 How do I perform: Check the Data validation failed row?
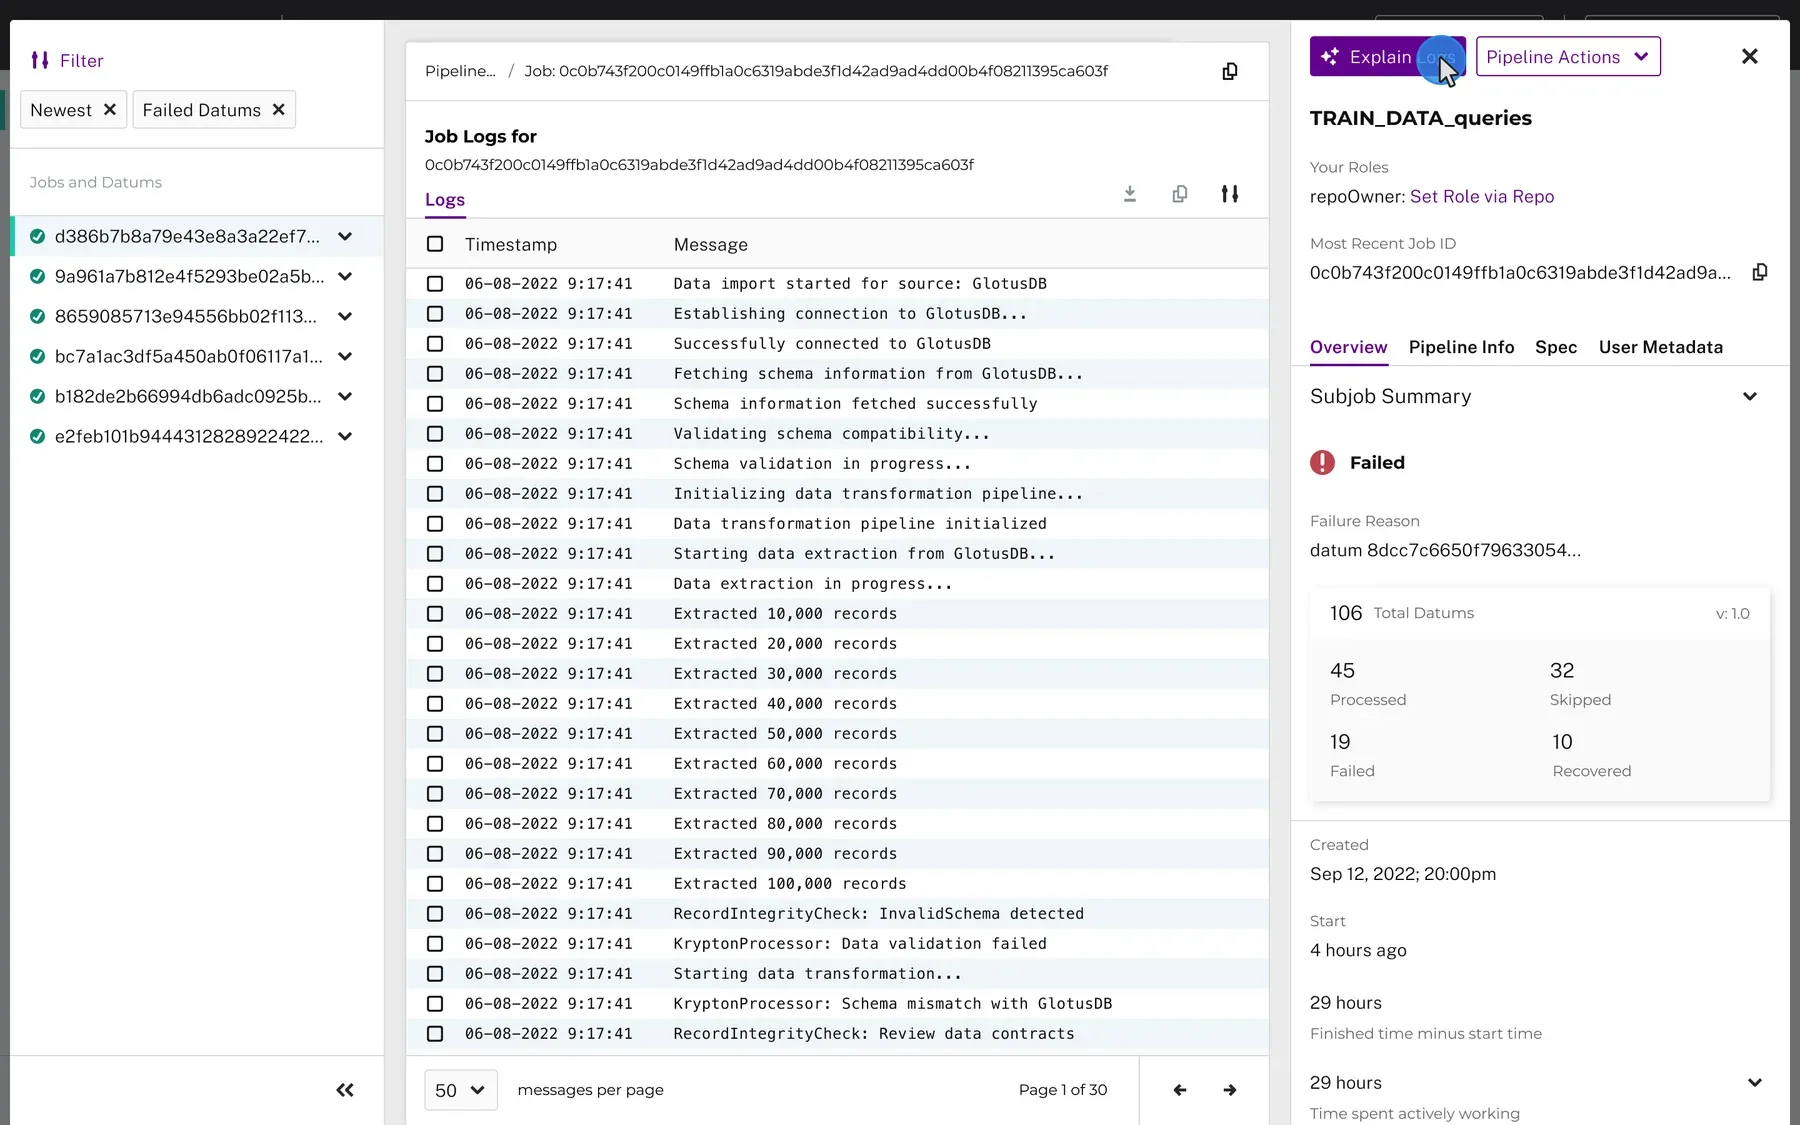pos(435,944)
